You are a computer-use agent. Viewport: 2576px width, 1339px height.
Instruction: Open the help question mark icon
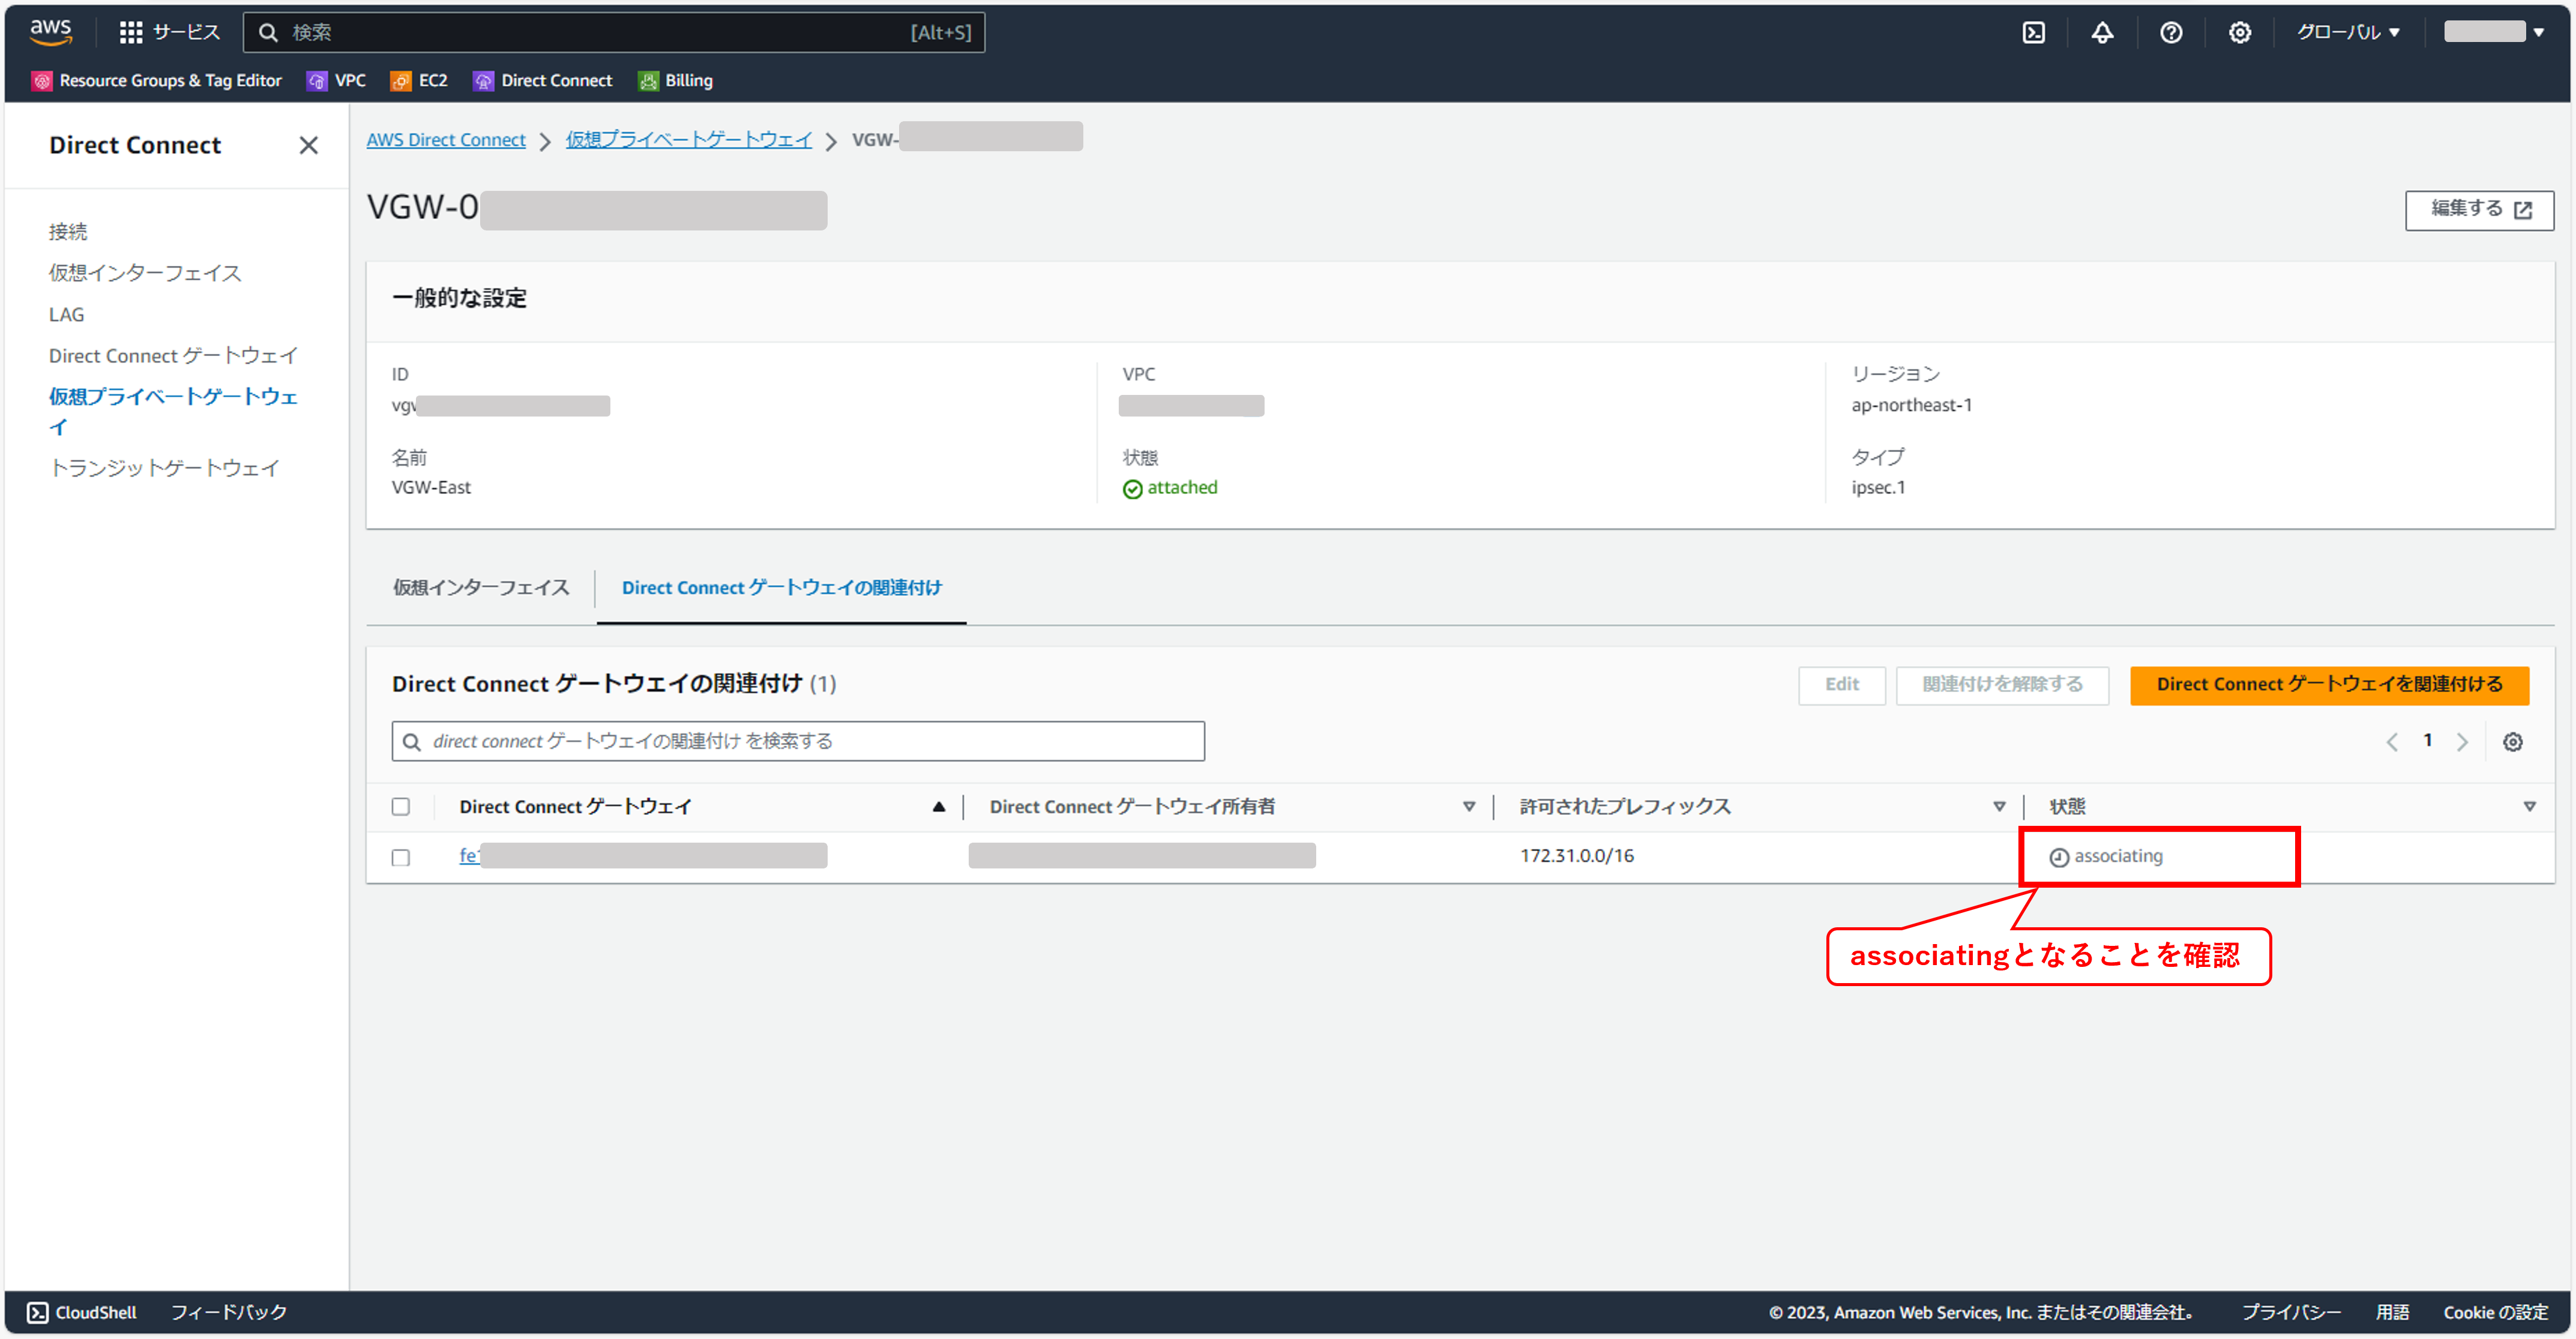tap(2170, 32)
